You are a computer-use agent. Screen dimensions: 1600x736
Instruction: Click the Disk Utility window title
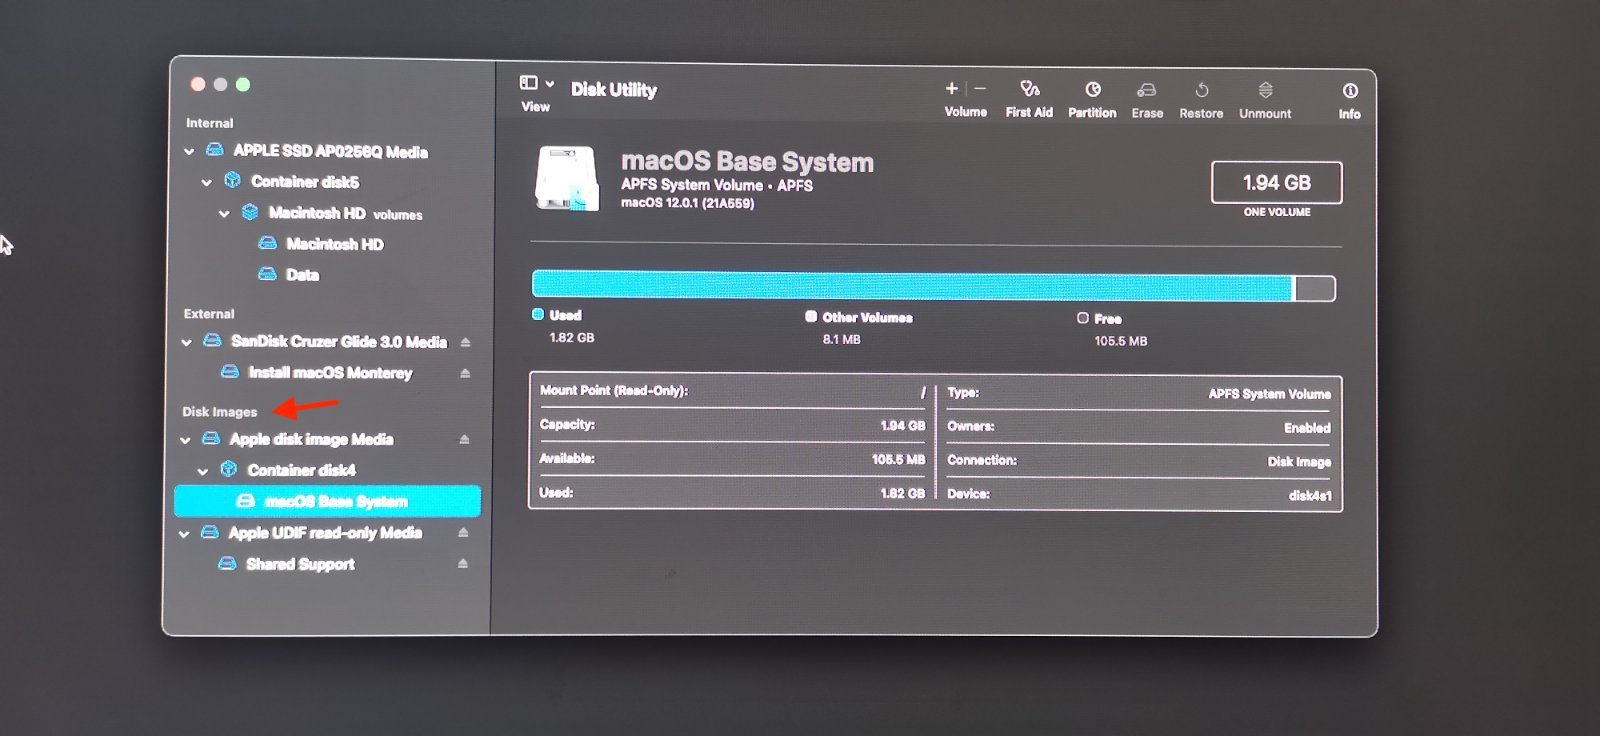(614, 89)
